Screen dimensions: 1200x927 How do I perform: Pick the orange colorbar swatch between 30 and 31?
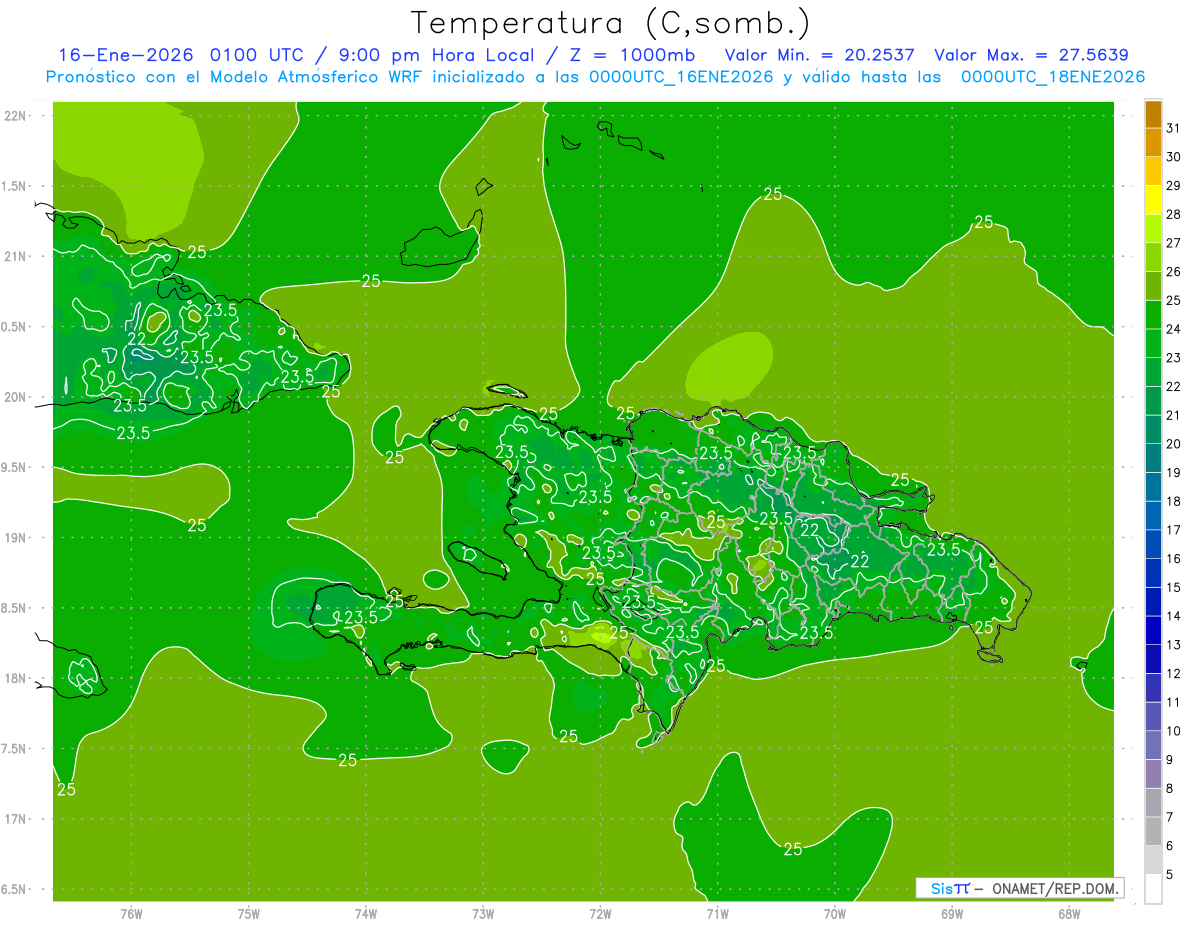coord(1153,142)
